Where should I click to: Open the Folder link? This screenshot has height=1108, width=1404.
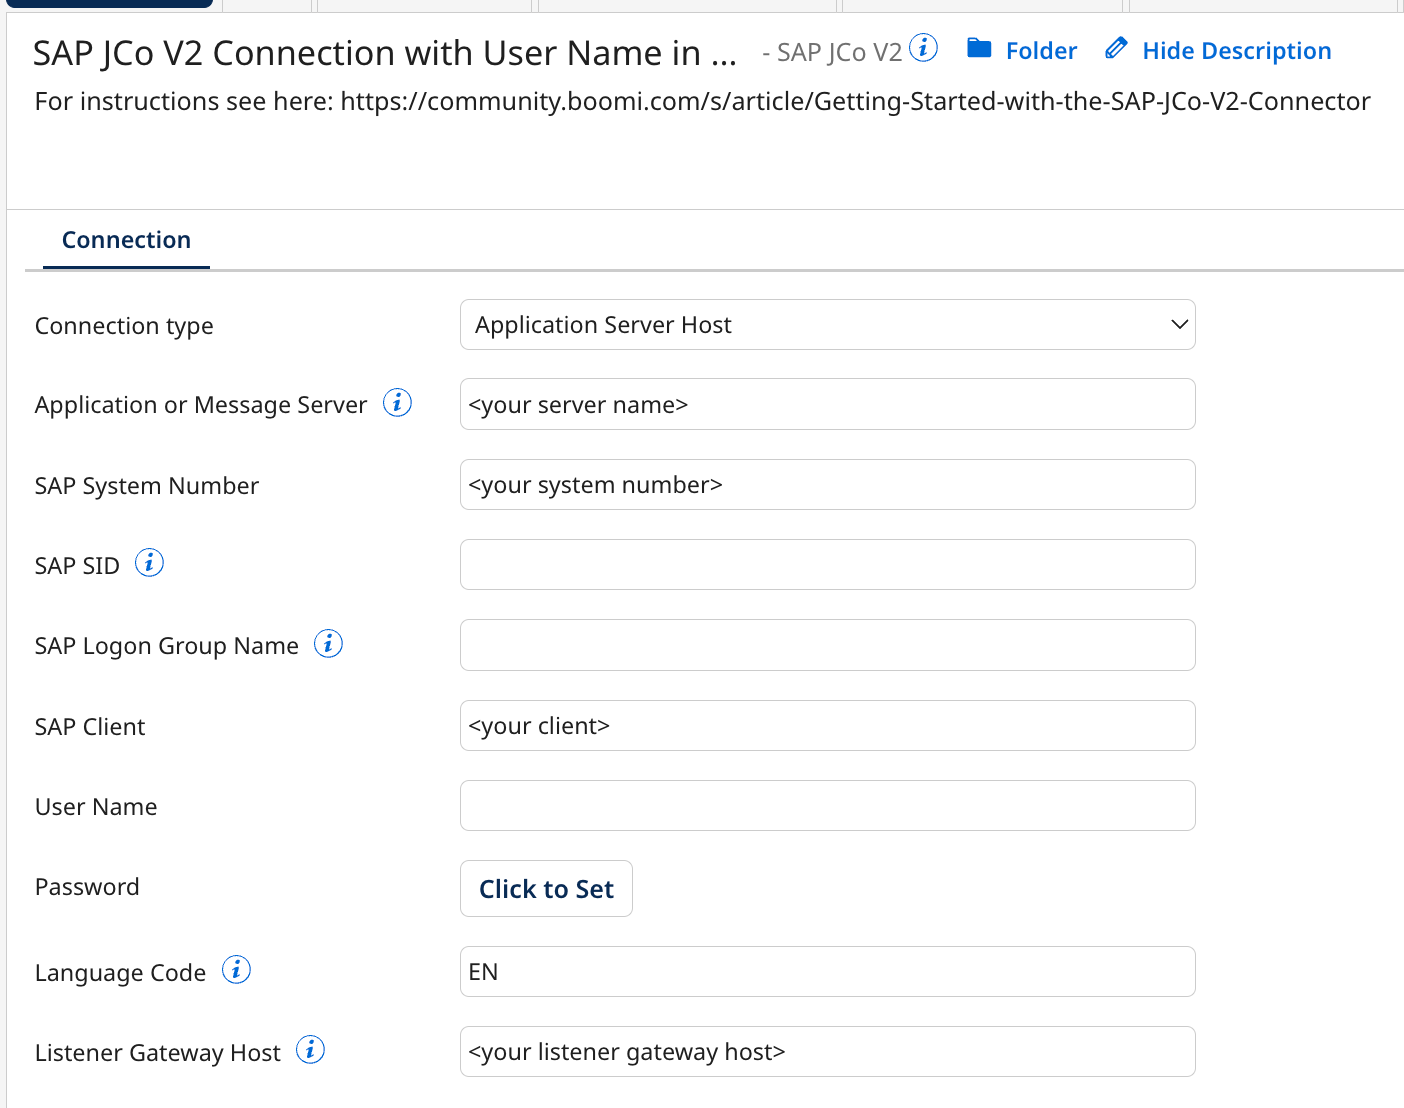tap(1041, 50)
